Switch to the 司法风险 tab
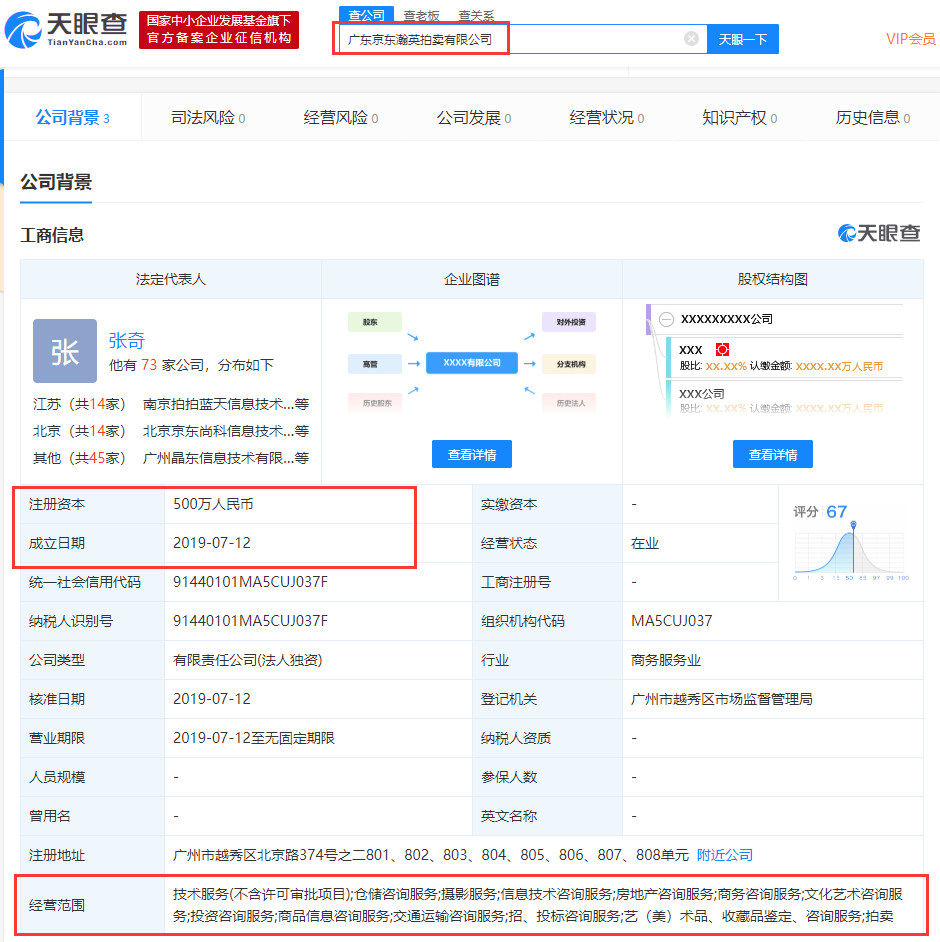Viewport: 940px width, 942px height. coord(208,118)
